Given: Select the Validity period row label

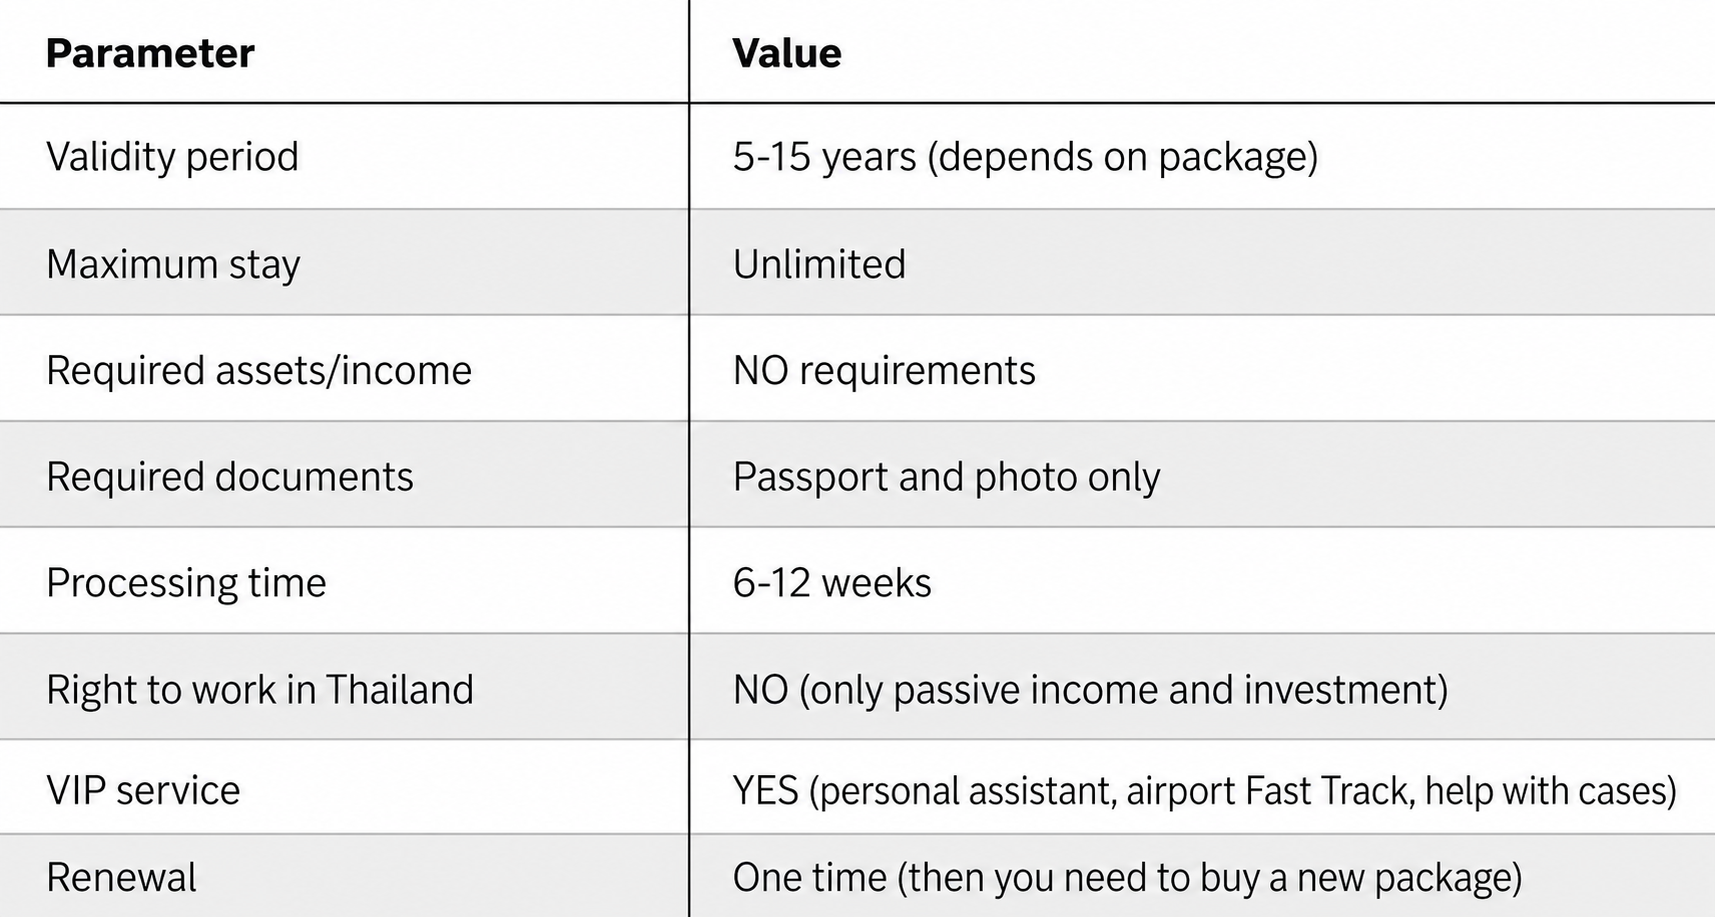Looking at the screenshot, I should point(172,157).
